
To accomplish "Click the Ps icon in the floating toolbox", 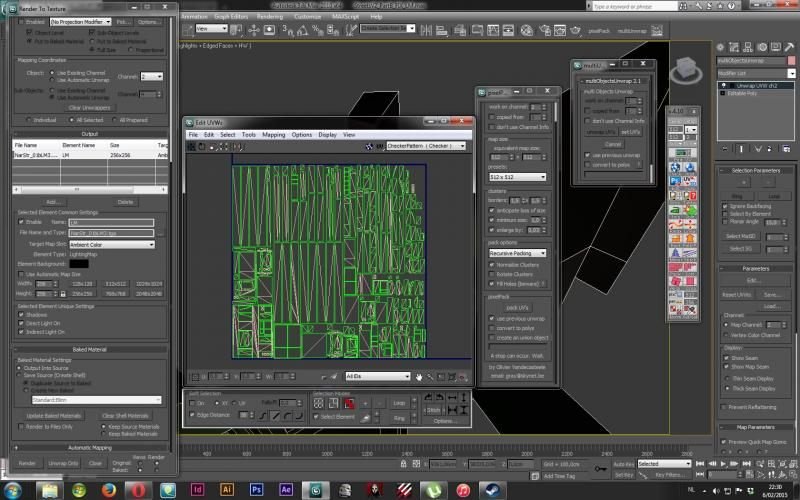I will pos(675,181).
